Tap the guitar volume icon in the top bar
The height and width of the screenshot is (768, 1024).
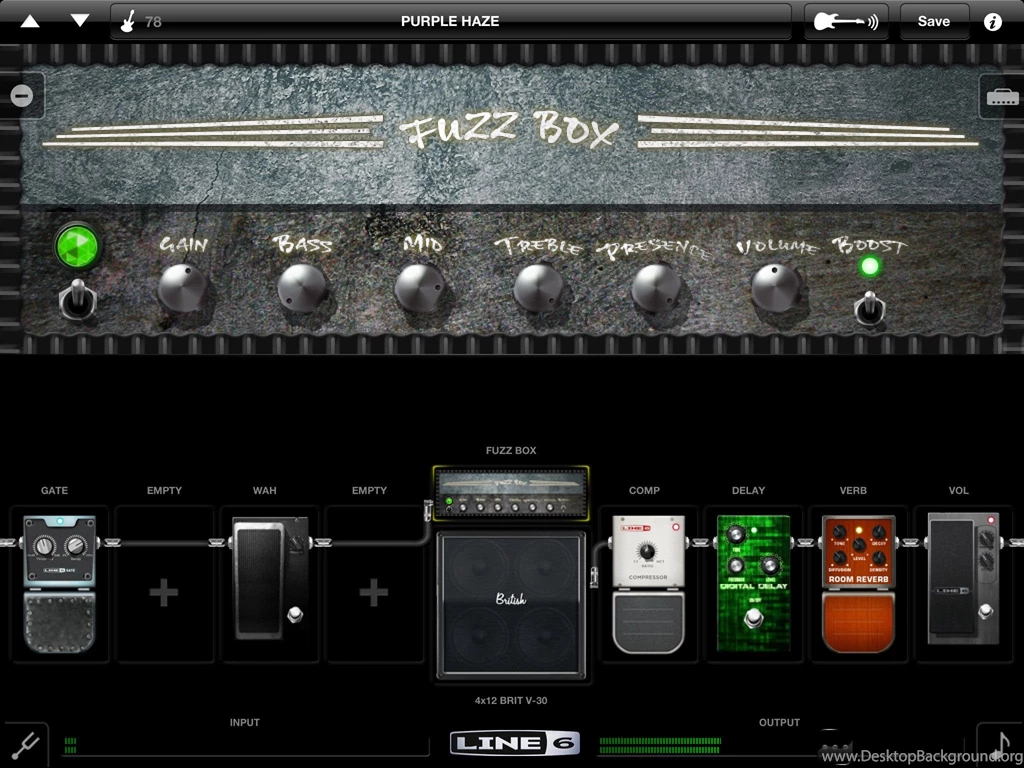point(845,20)
